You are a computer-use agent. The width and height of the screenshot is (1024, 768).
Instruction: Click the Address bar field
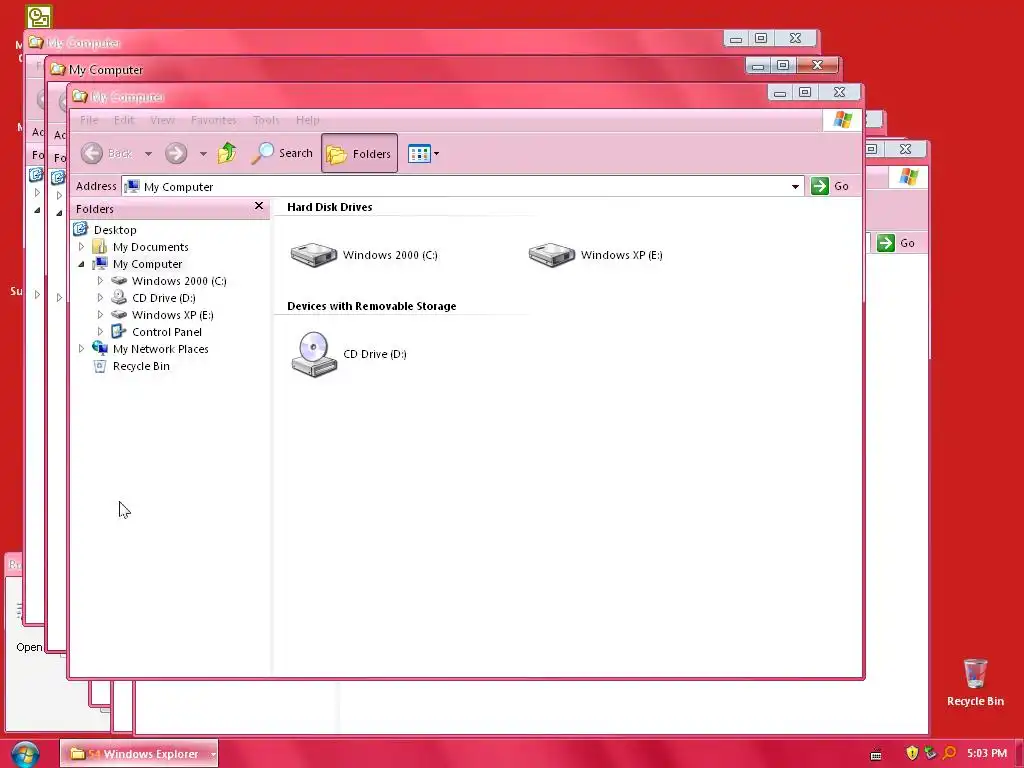[x=462, y=187]
